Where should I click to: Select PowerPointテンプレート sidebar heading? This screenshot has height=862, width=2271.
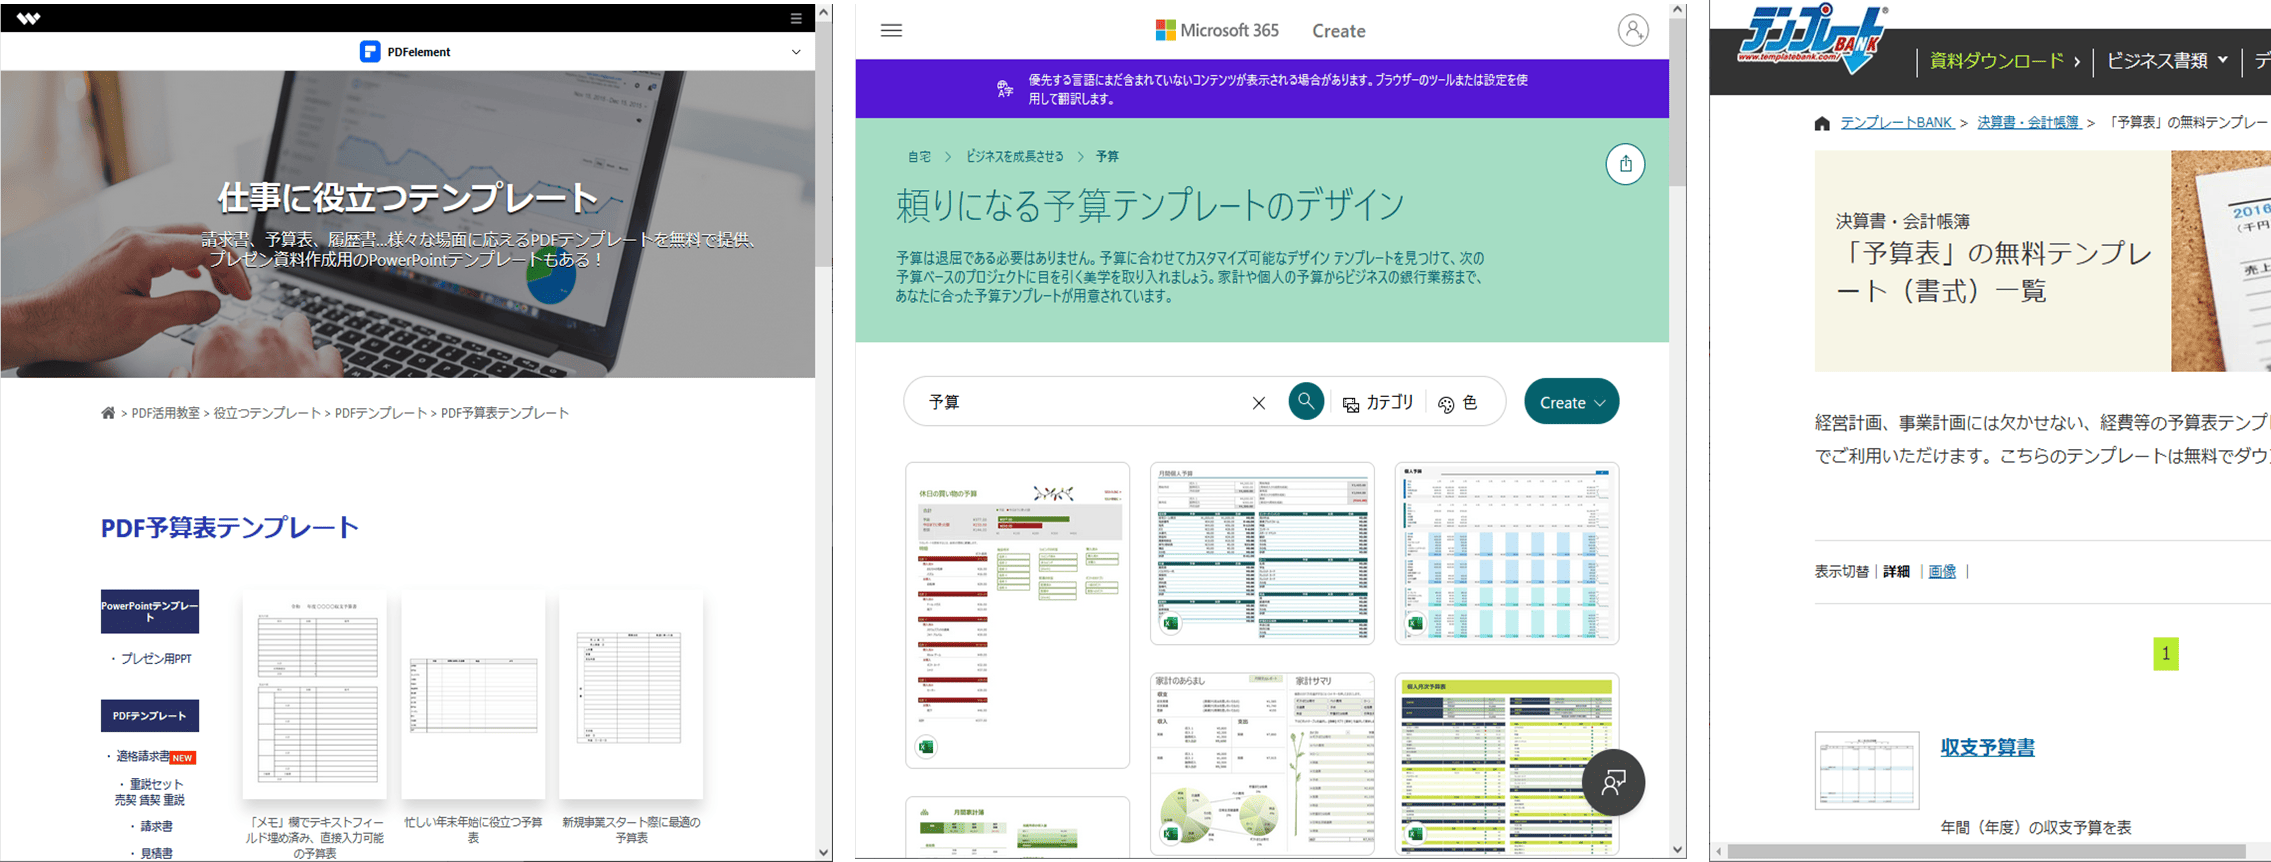(150, 611)
